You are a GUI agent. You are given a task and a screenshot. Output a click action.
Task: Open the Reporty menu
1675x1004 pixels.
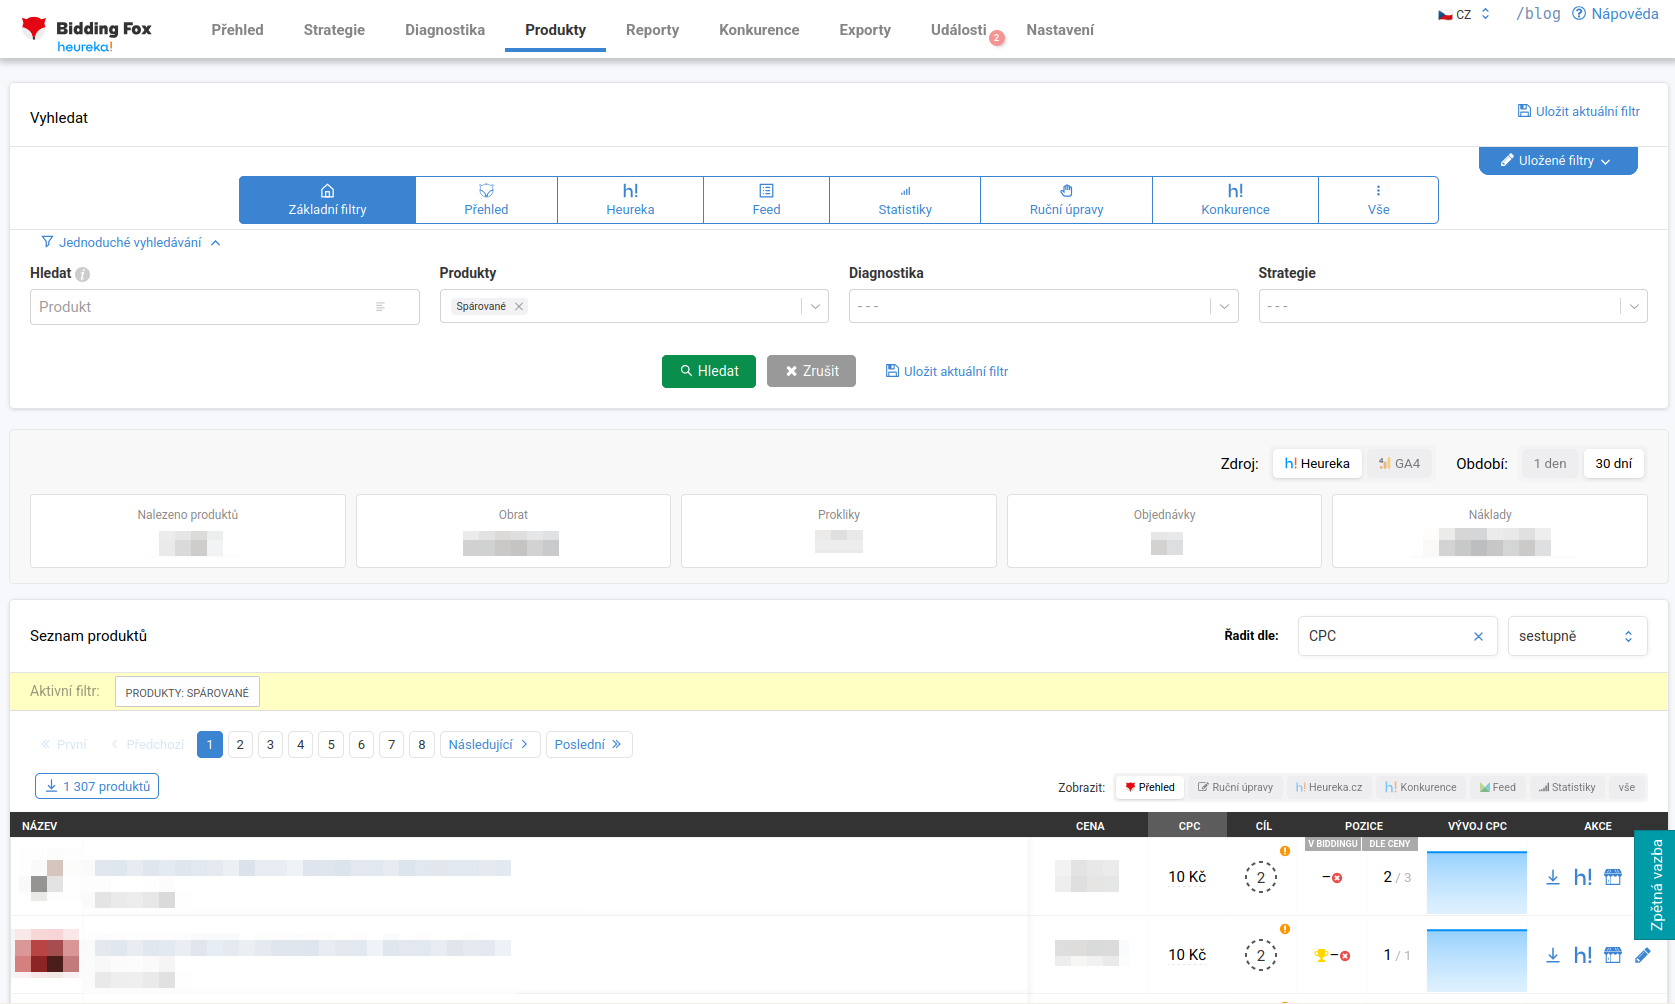click(x=652, y=30)
